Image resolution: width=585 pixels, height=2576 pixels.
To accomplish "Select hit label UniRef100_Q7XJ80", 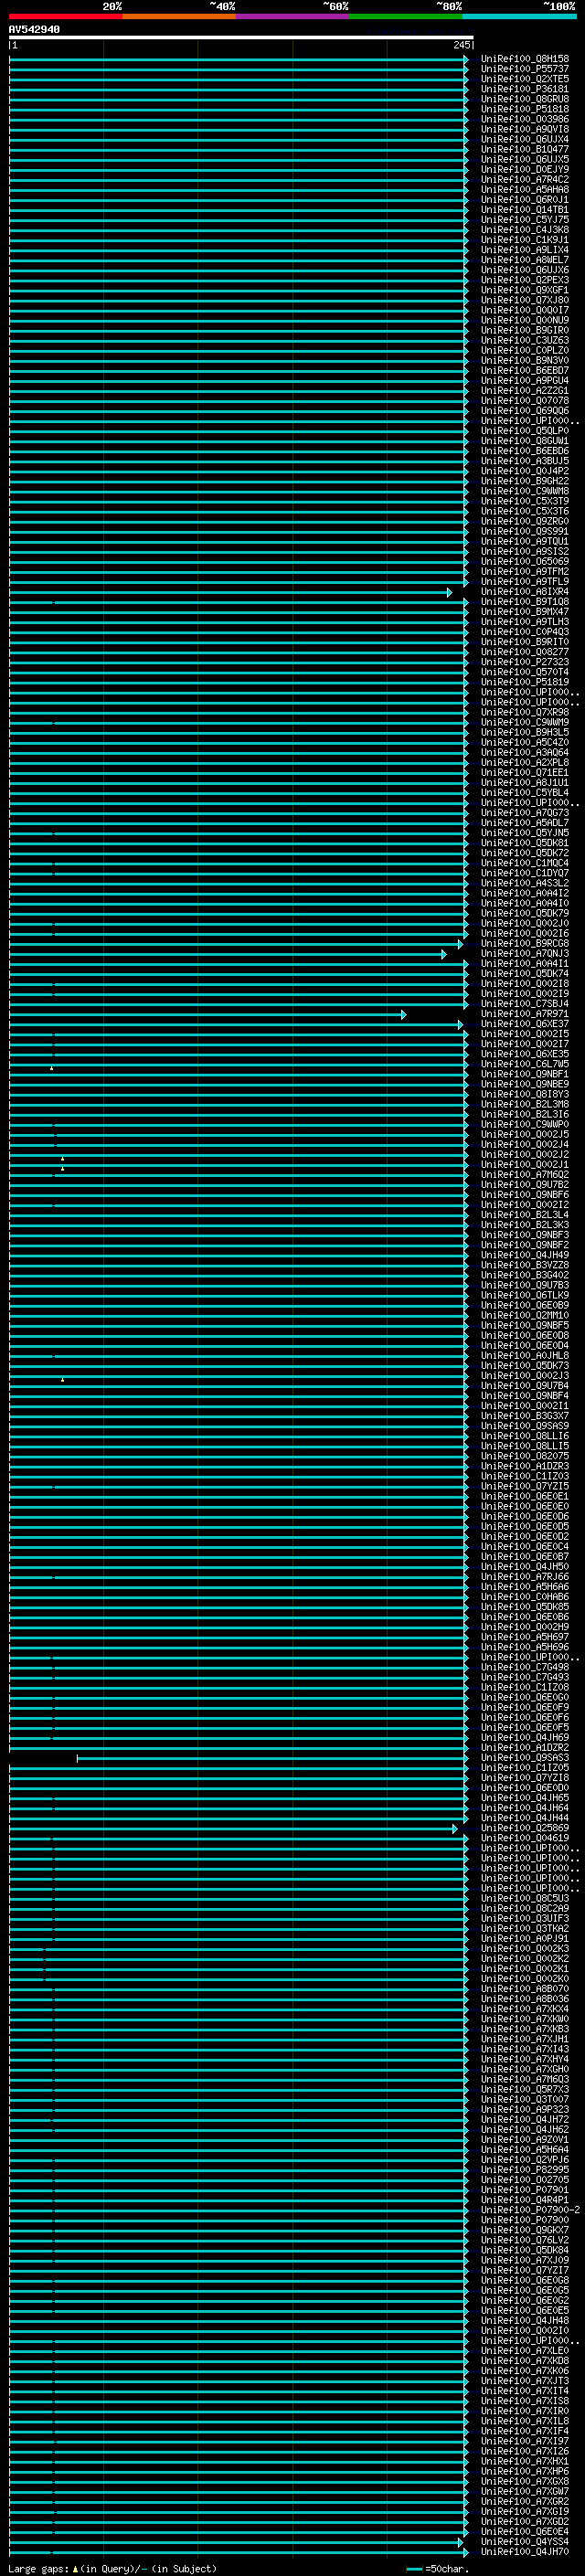I will (x=525, y=300).
